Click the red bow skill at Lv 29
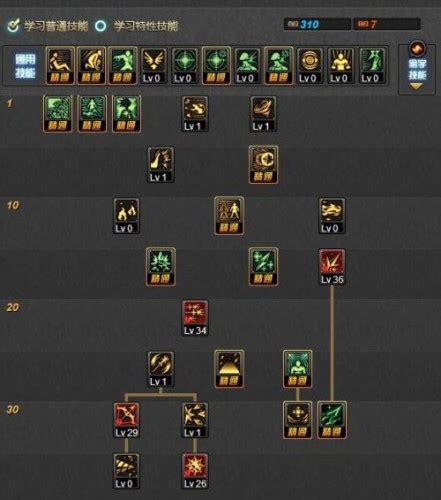Viewport: 441px width, 500px height. coord(127,420)
